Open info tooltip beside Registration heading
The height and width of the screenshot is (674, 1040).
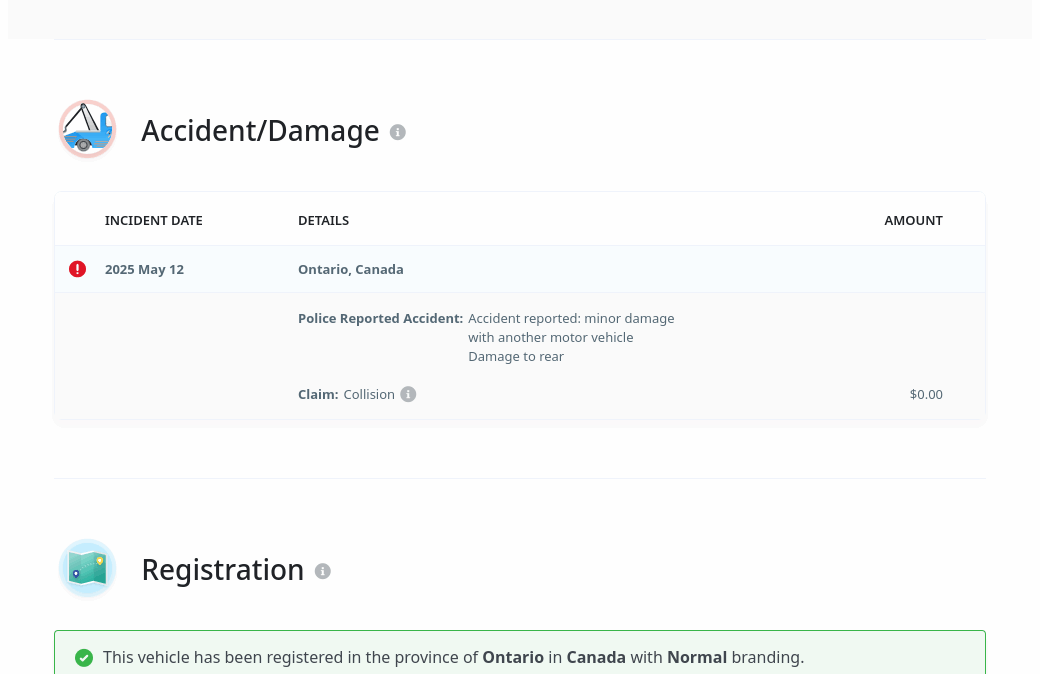point(322,571)
